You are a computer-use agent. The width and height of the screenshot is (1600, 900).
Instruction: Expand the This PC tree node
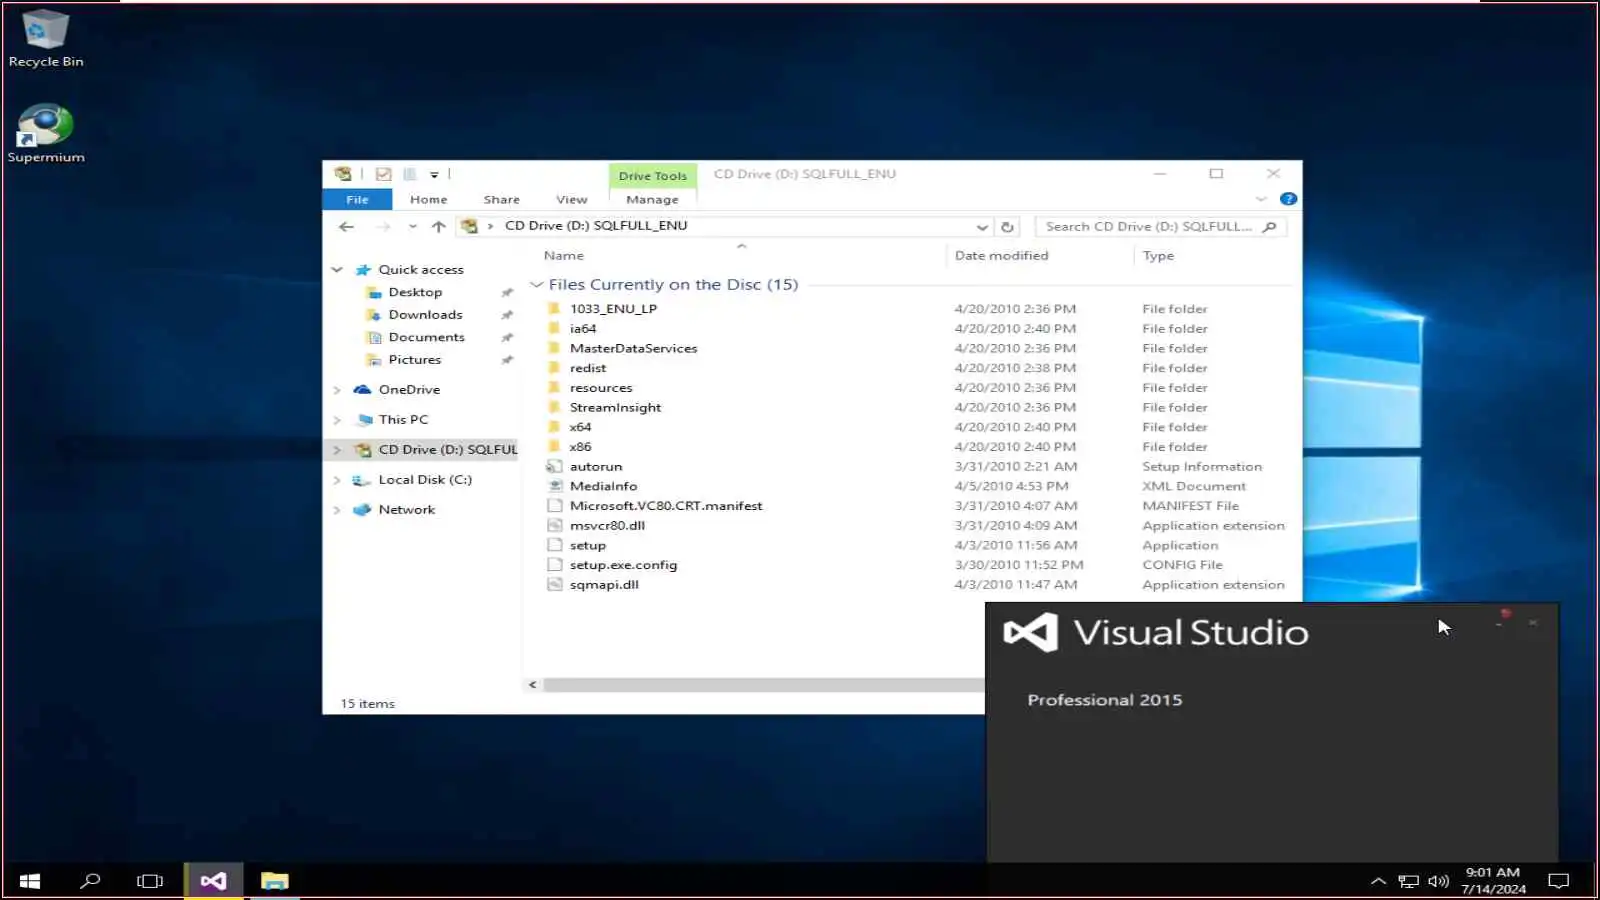click(x=337, y=420)
